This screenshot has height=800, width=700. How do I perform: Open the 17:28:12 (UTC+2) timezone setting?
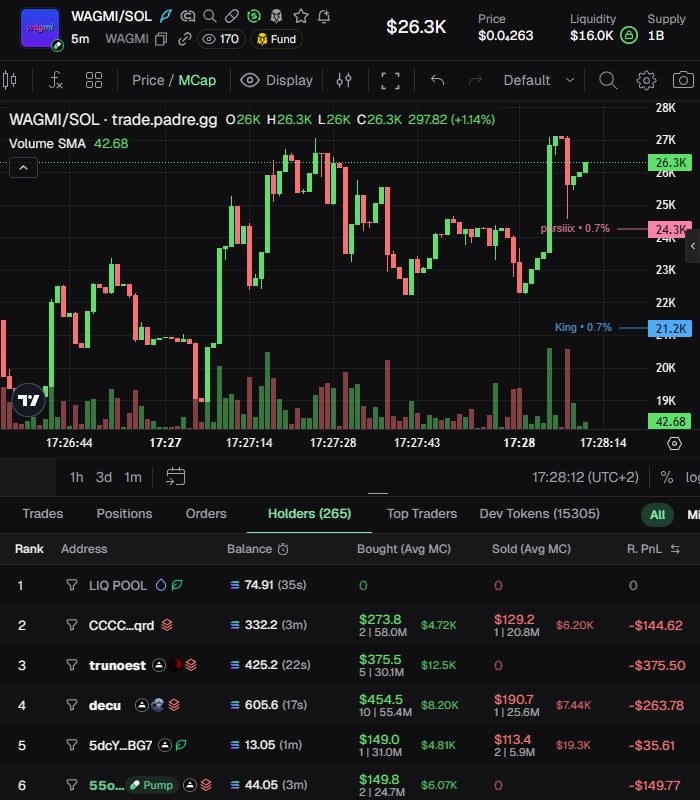tap(585, 477)
